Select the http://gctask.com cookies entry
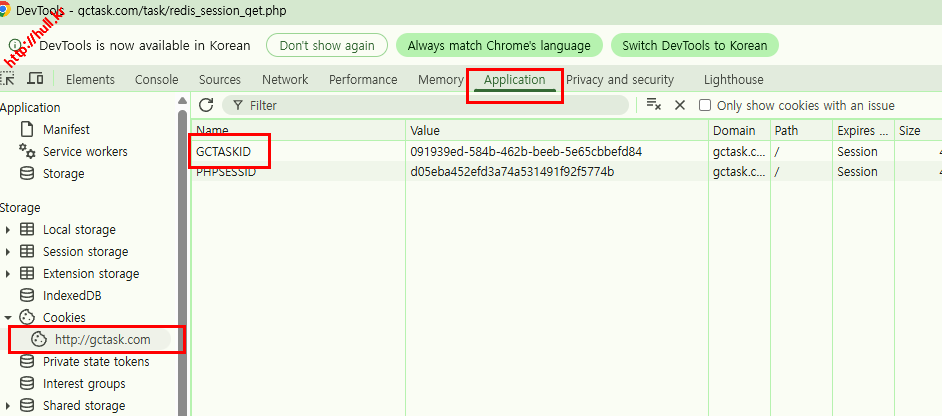Image resolution: width=942 pixels, height=416 pixels. (x=102, y=340)
